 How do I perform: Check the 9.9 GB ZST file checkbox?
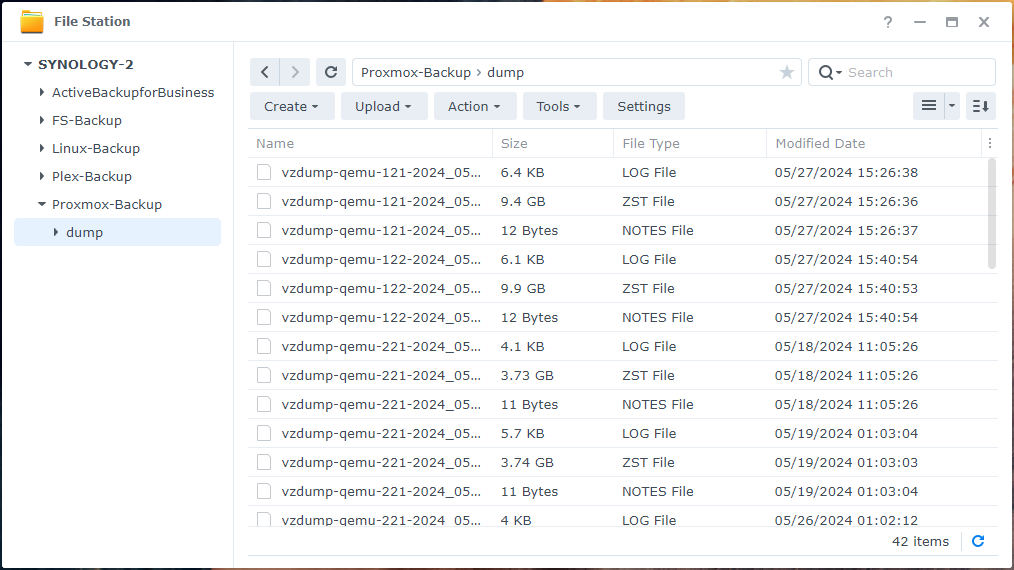264,288
